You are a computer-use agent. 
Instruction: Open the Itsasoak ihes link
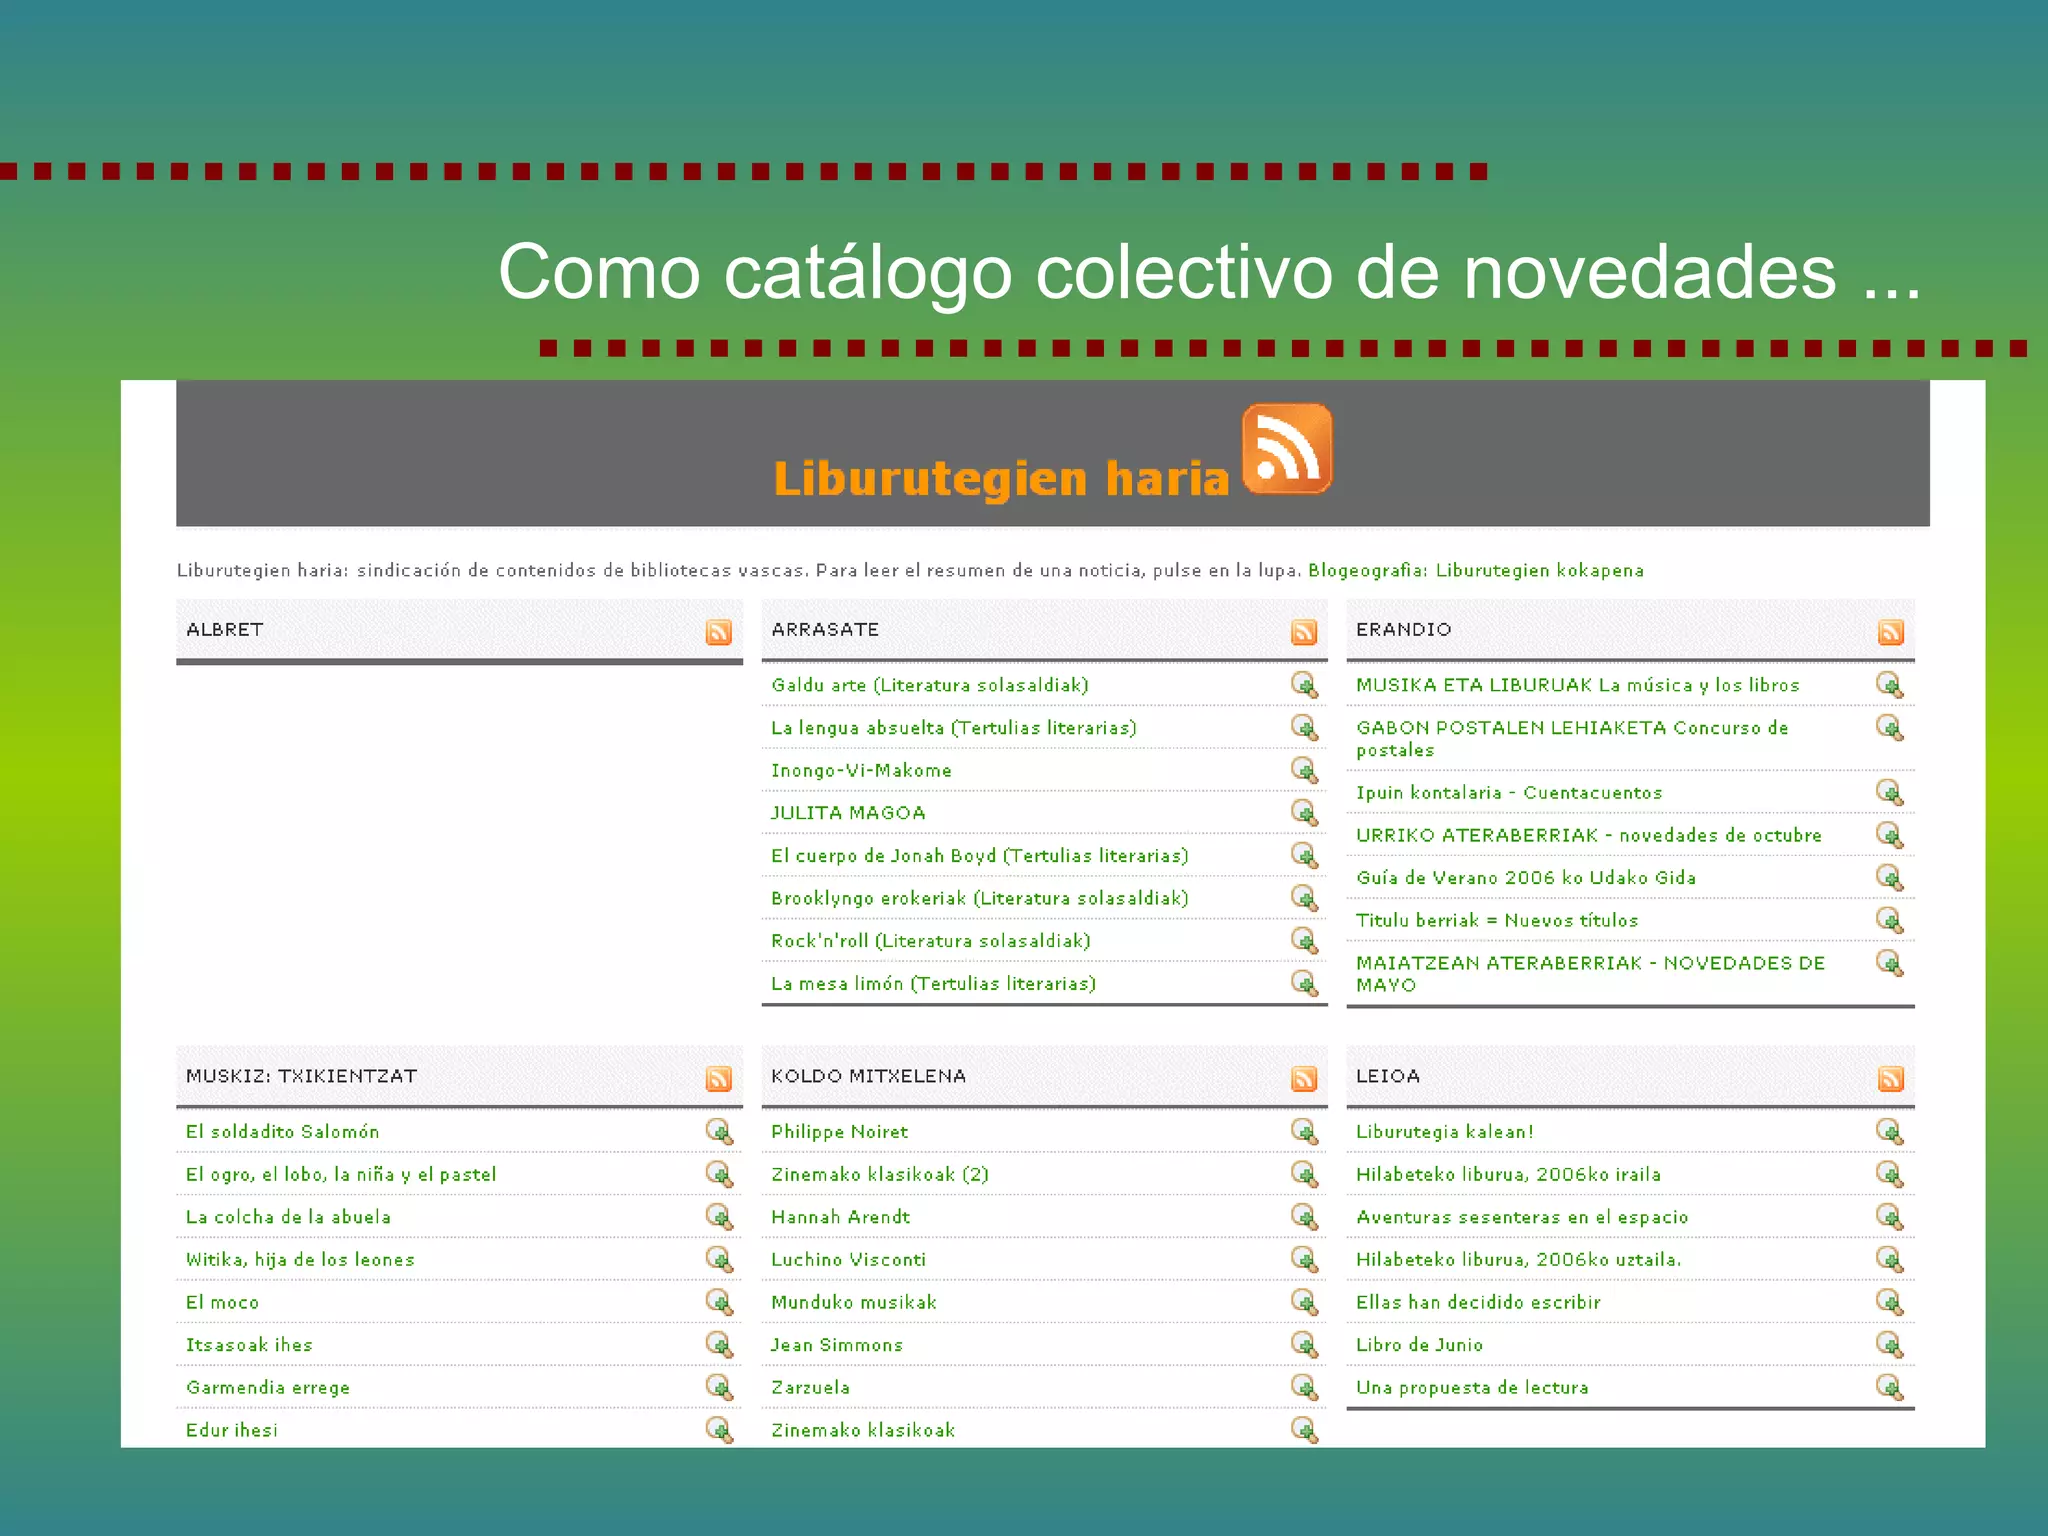pos(249,1345)
